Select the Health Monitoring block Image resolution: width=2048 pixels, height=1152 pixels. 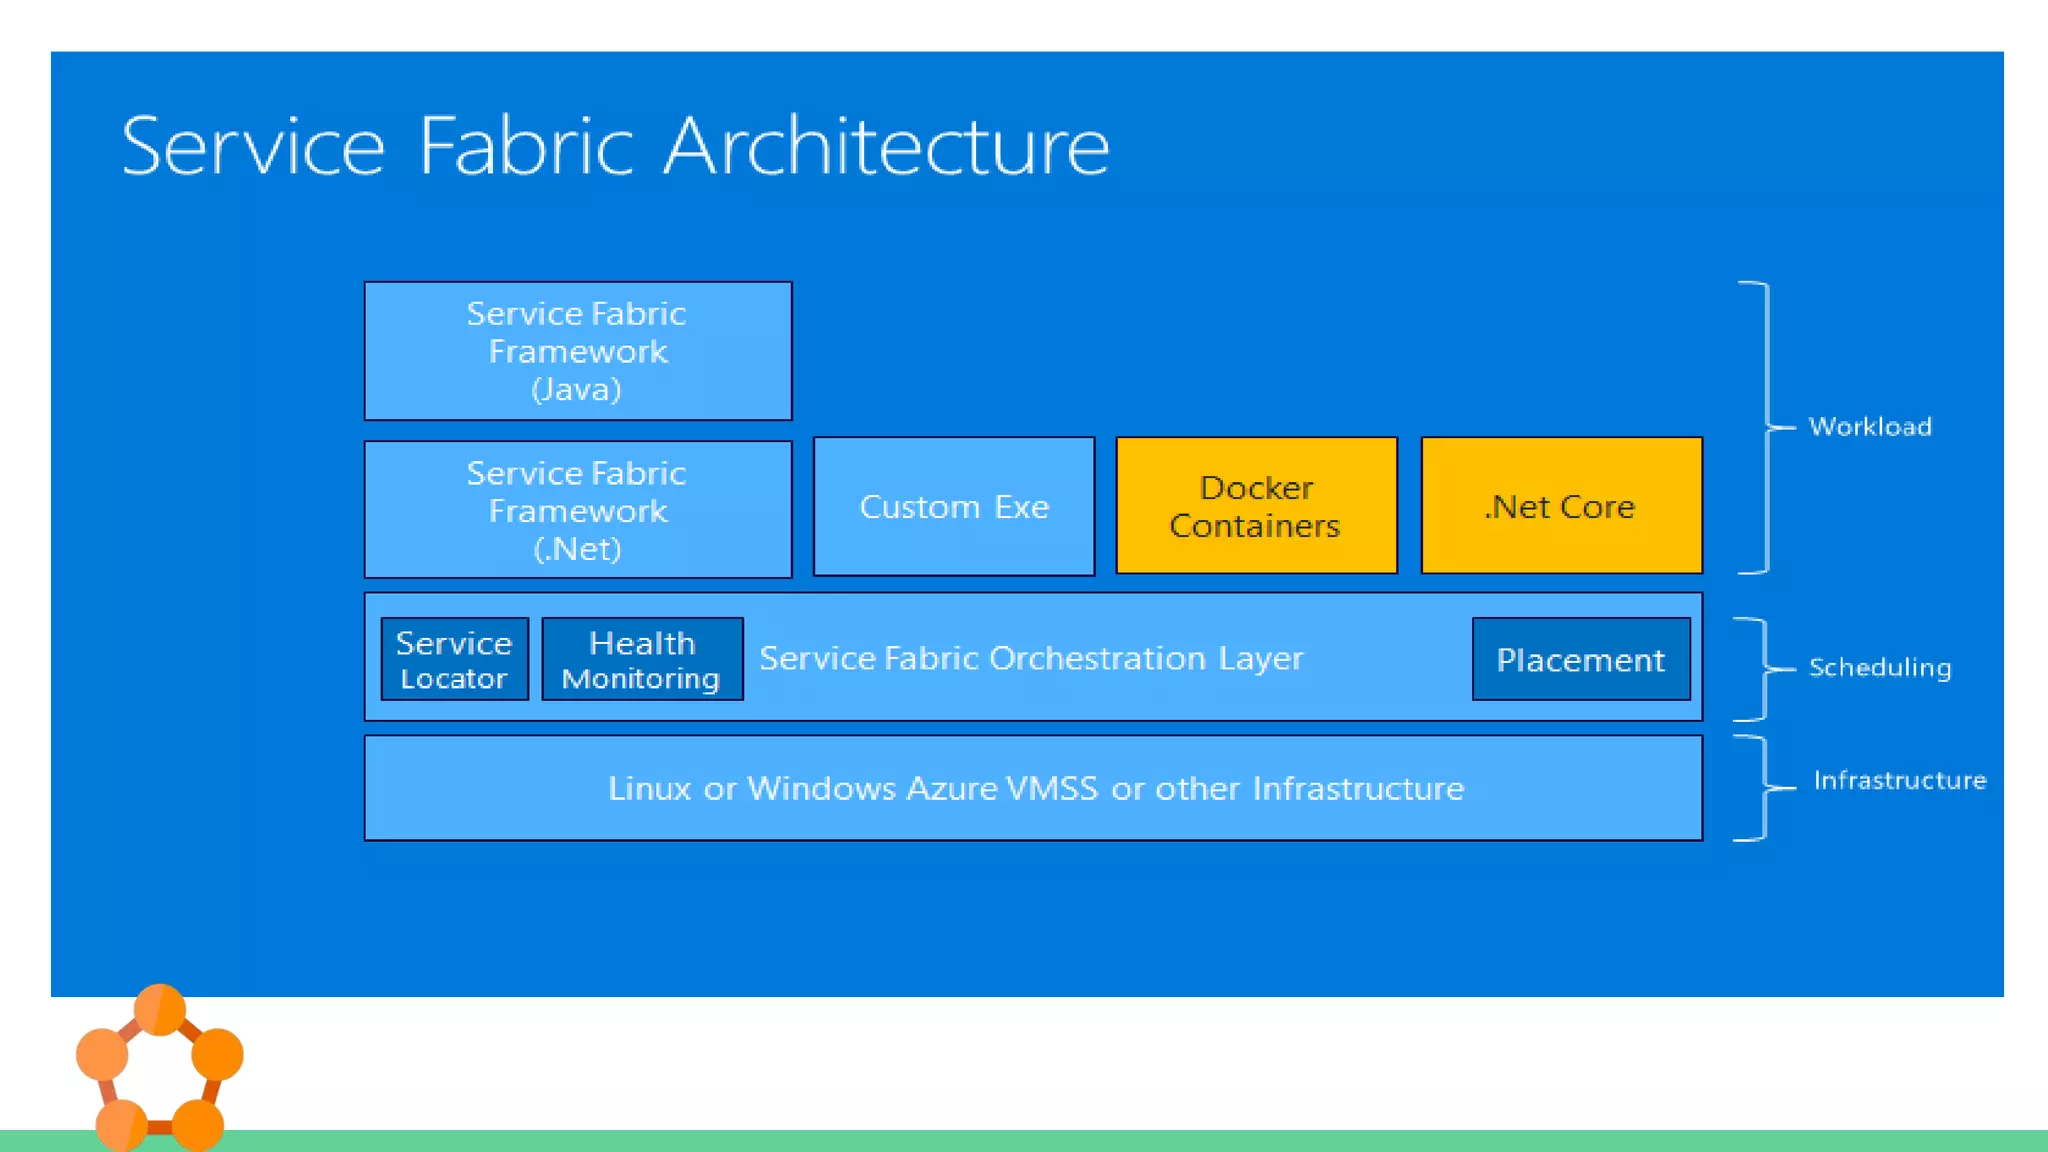pos(642,659)
